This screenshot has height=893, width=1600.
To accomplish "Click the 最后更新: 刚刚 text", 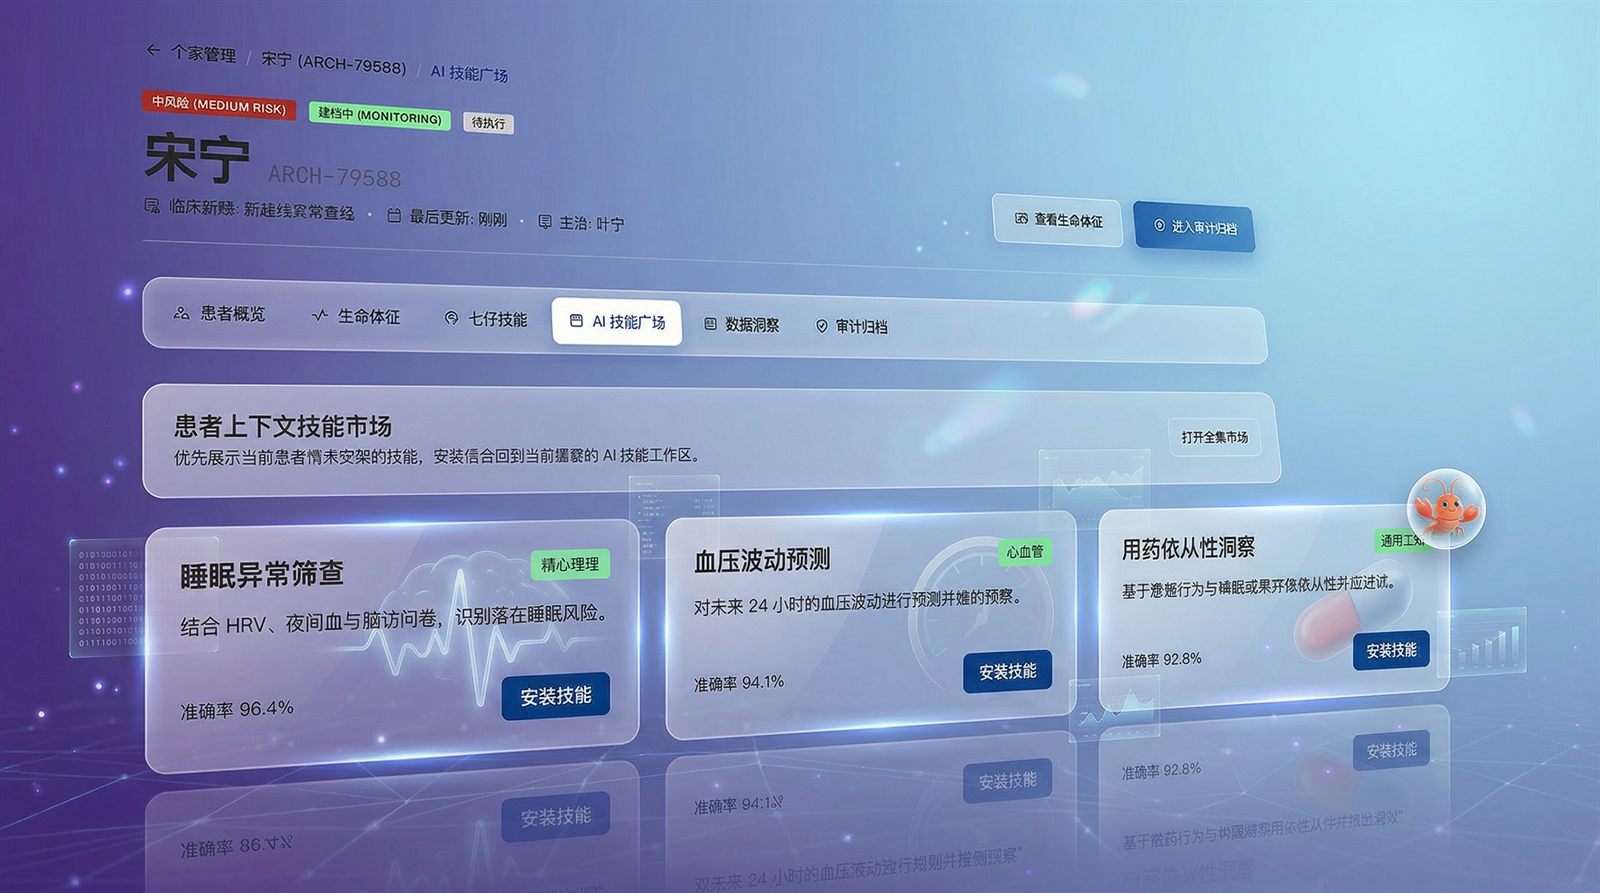I will coord(458,218).
